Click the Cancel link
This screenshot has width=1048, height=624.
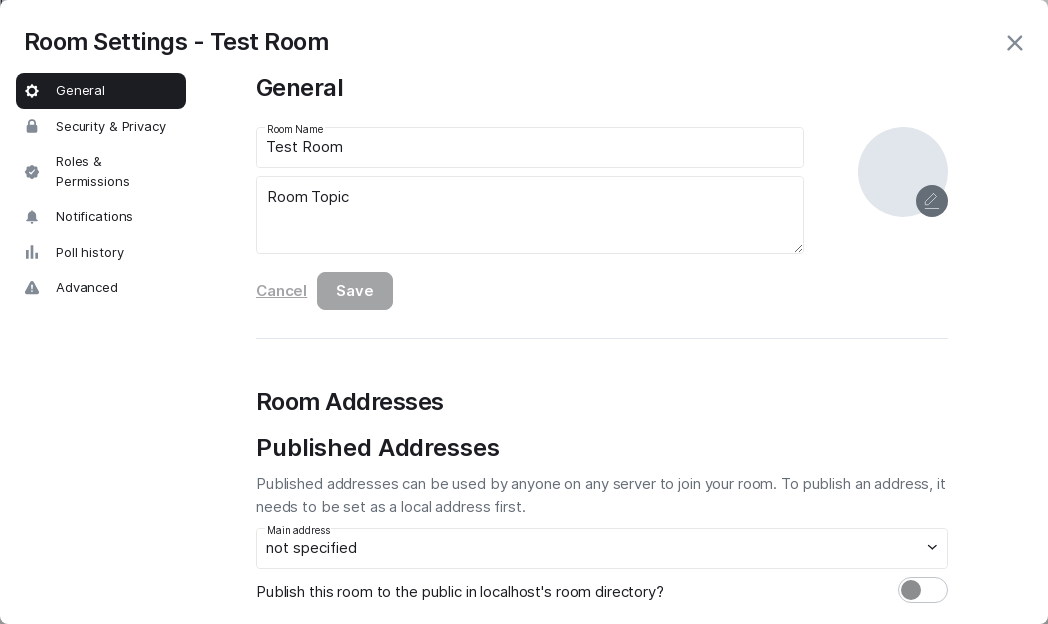point(281,291)
